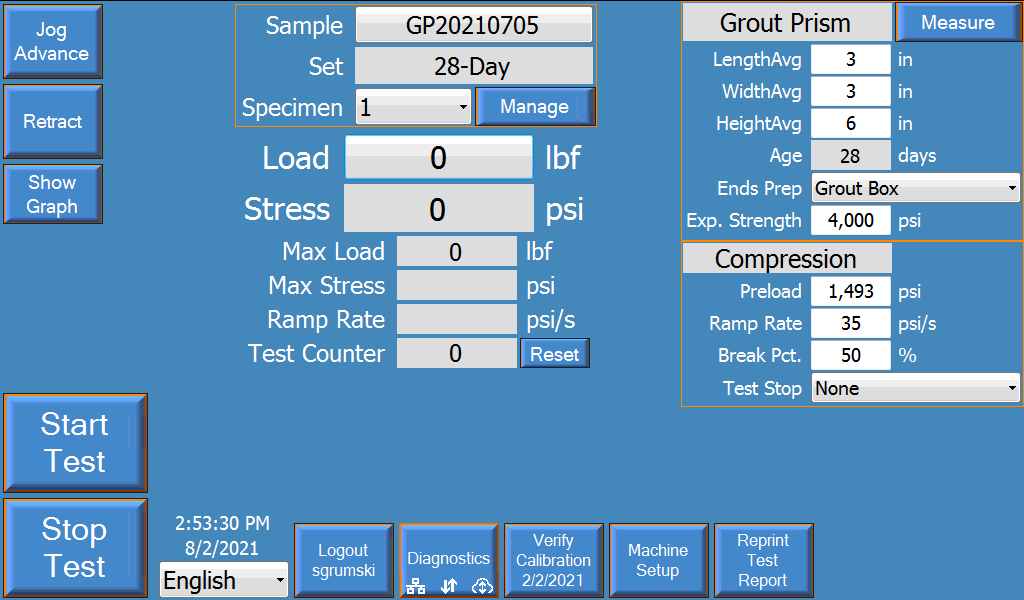This screenshot has width=1024, height=600.
Task: Click the Max Stress label
Action: (x=327, y=286)
